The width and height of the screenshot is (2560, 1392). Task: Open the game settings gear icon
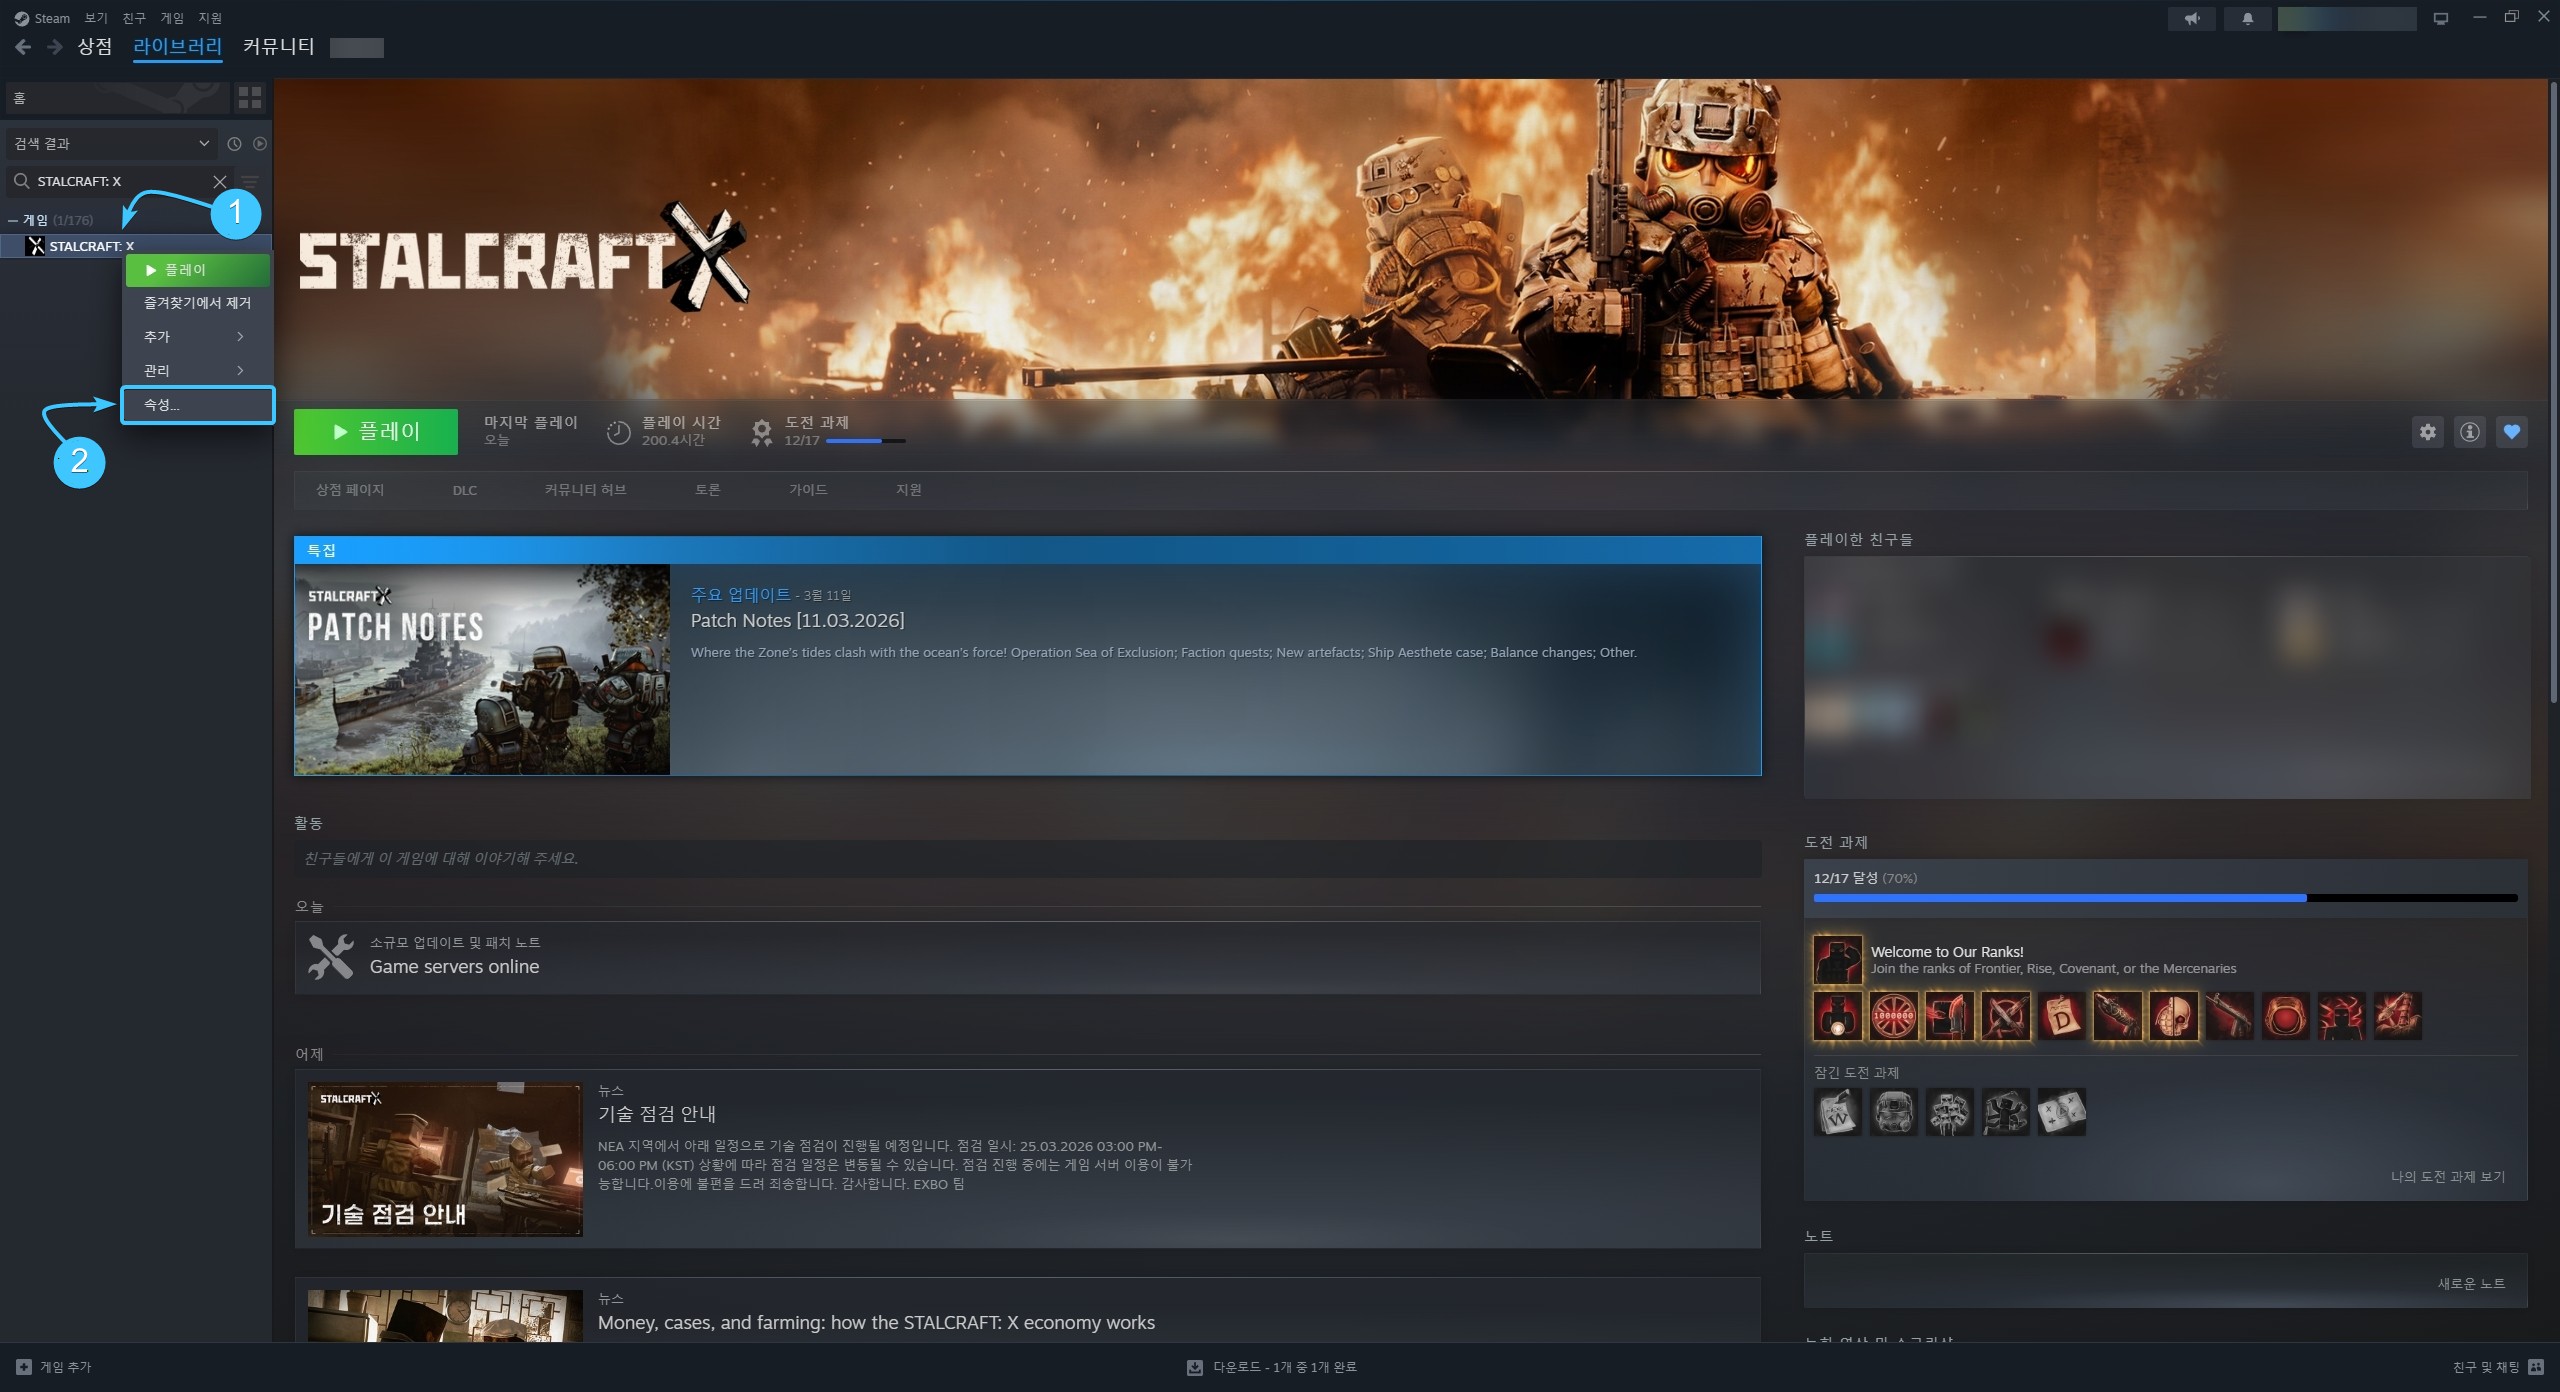(2428, 432)
